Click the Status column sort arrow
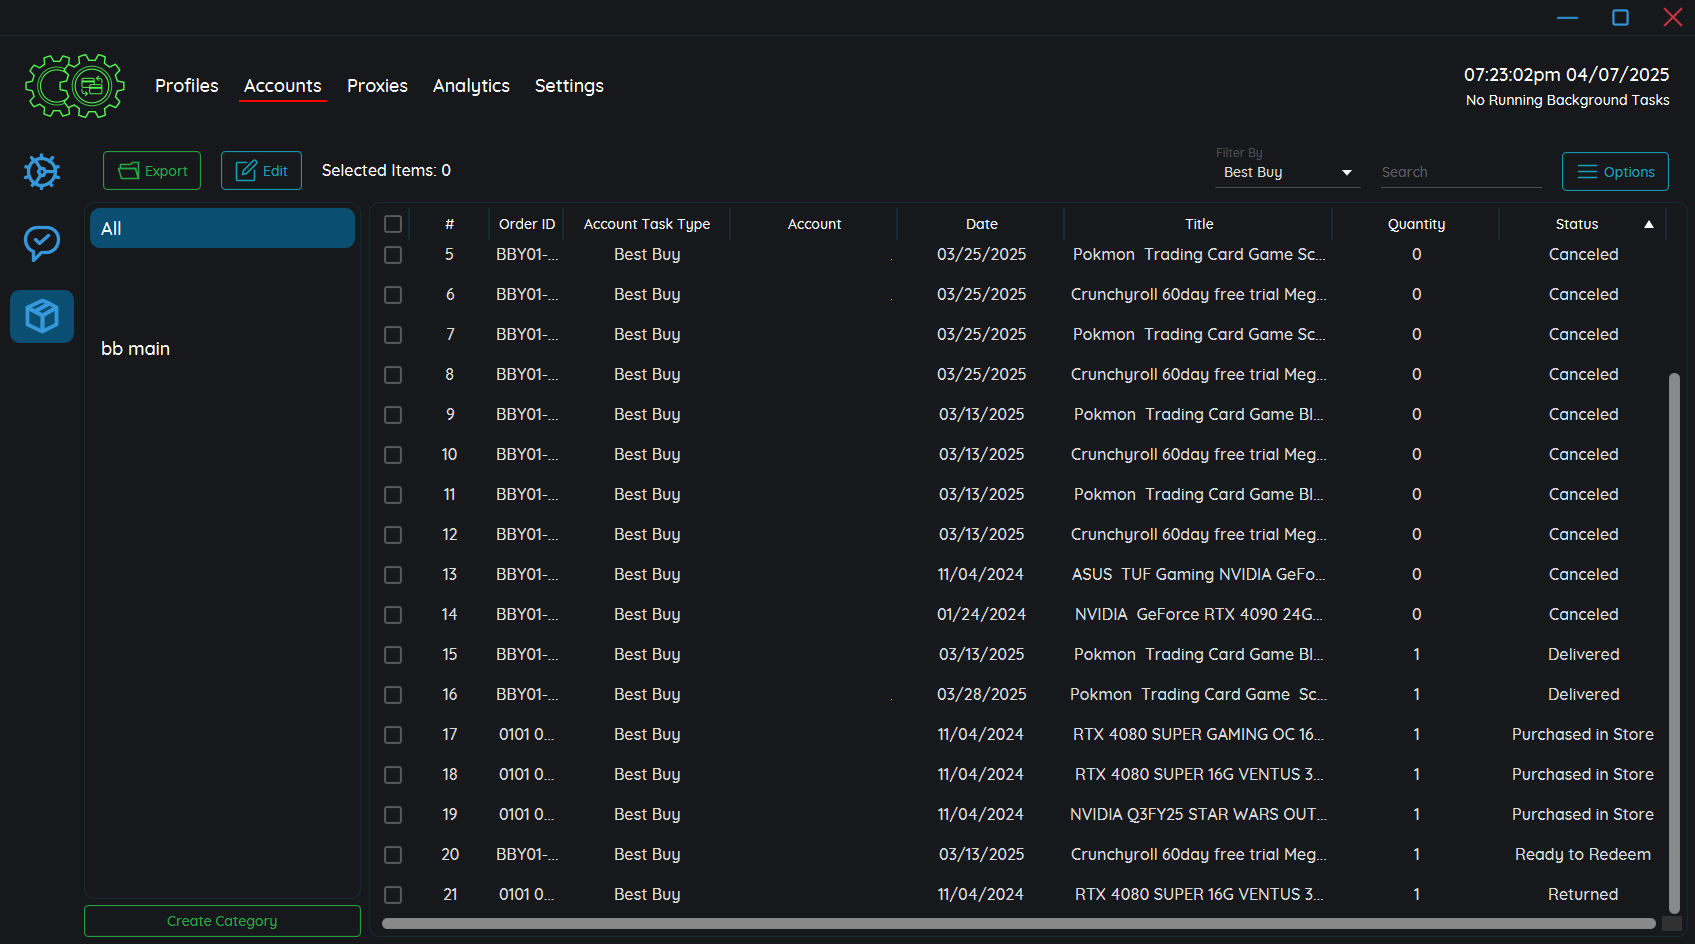This screenshot has height=944, width=1695. [x=1648, y=224]
